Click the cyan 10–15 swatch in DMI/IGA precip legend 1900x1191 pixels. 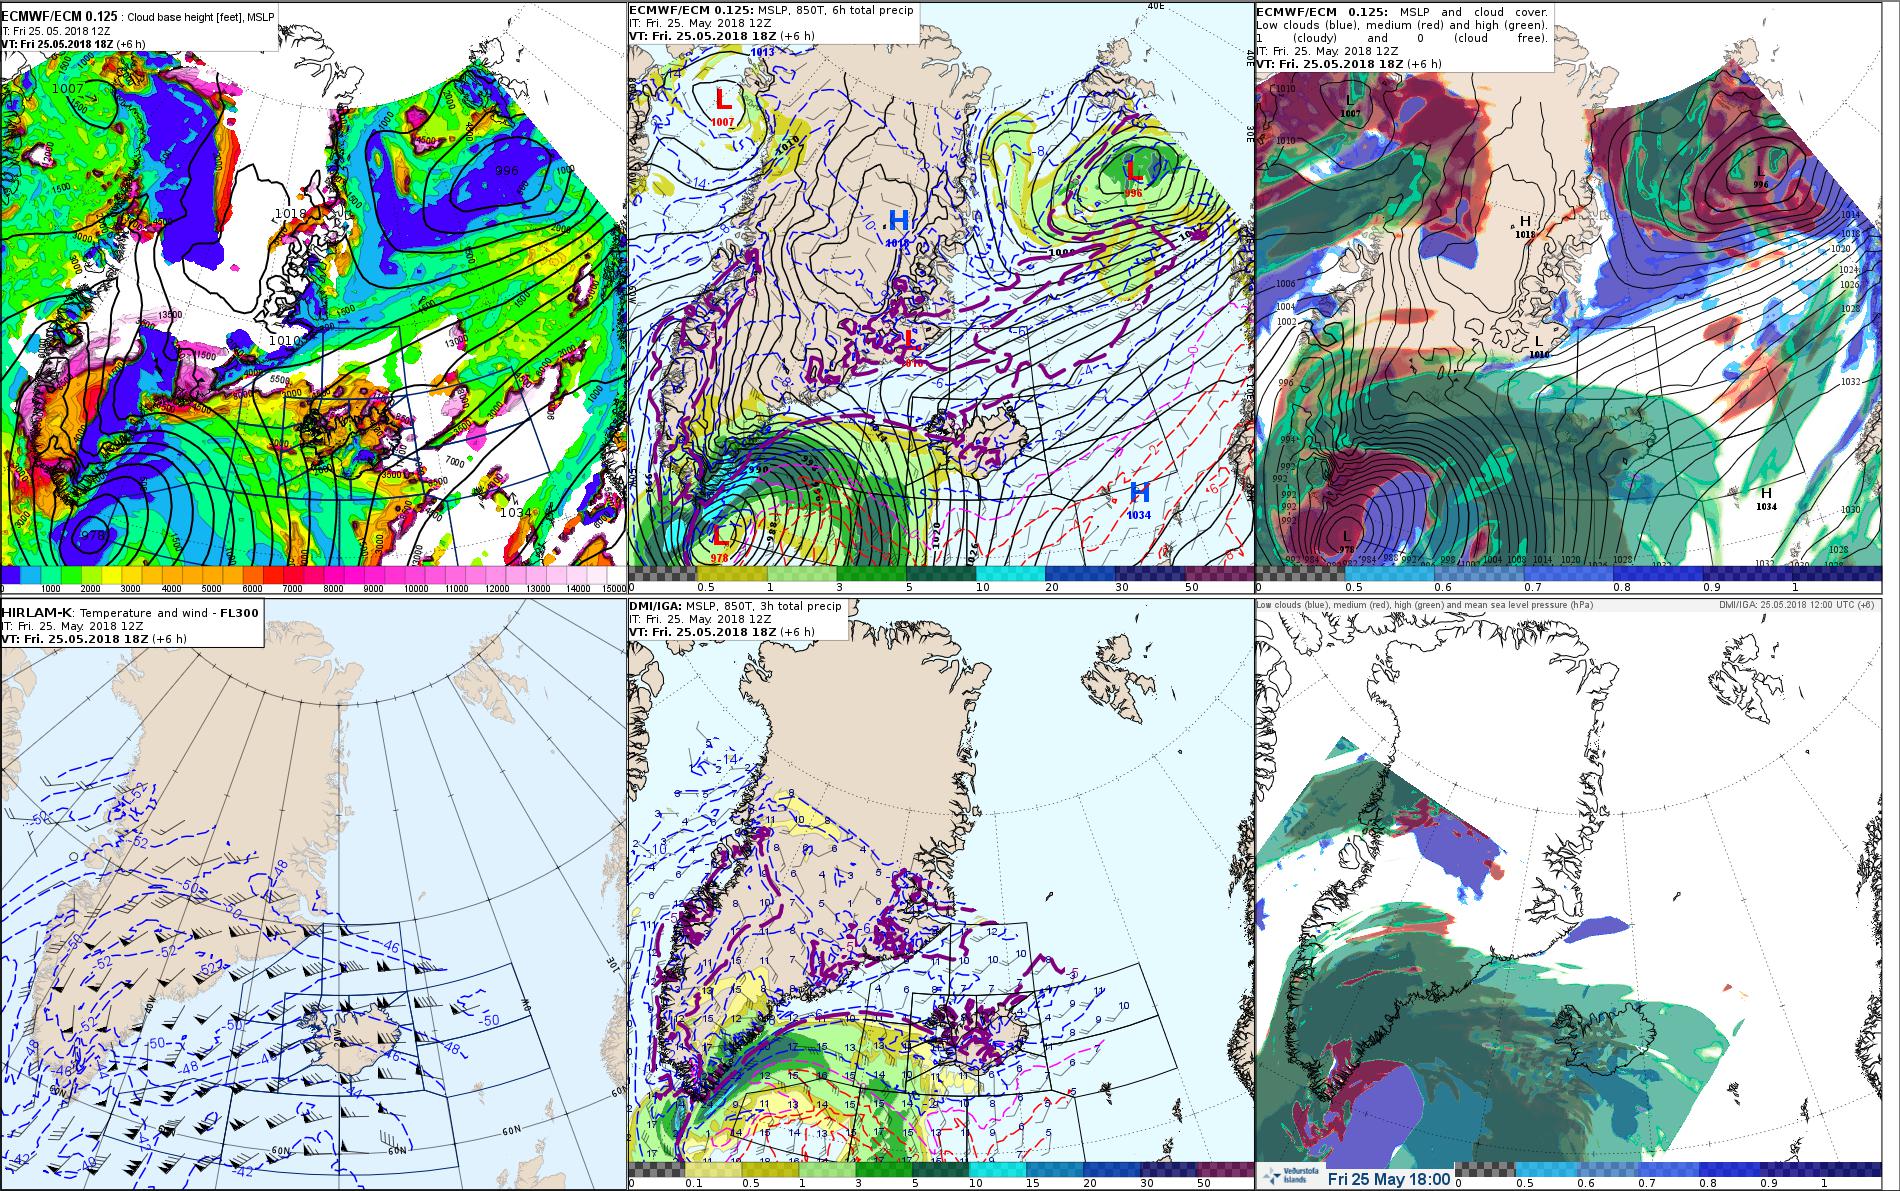click(996, 1169)
